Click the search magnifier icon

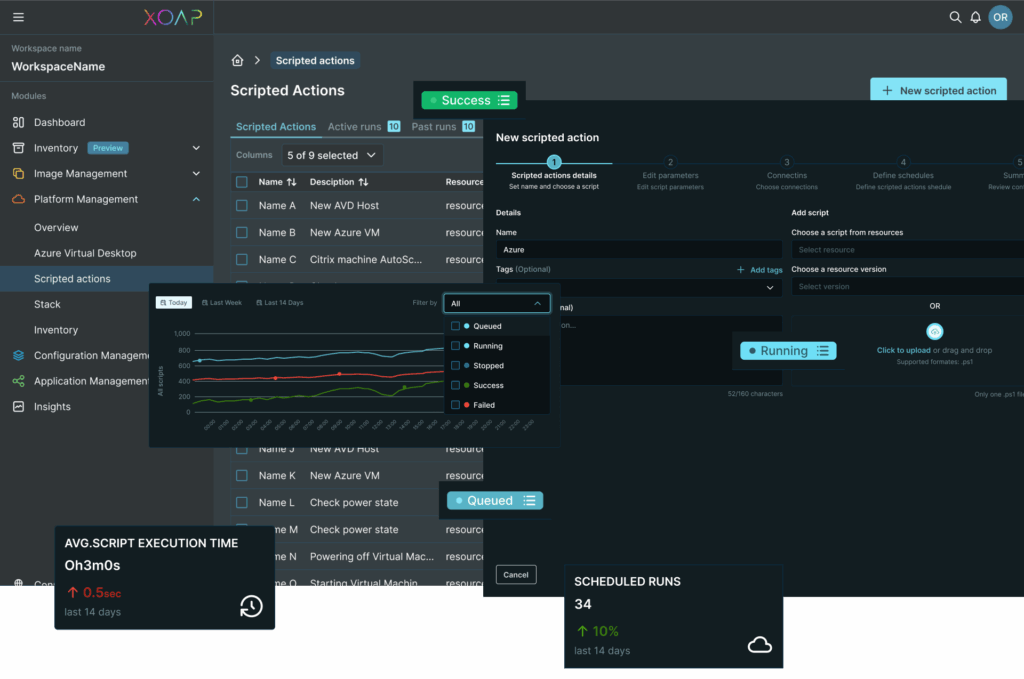[955, 17]
